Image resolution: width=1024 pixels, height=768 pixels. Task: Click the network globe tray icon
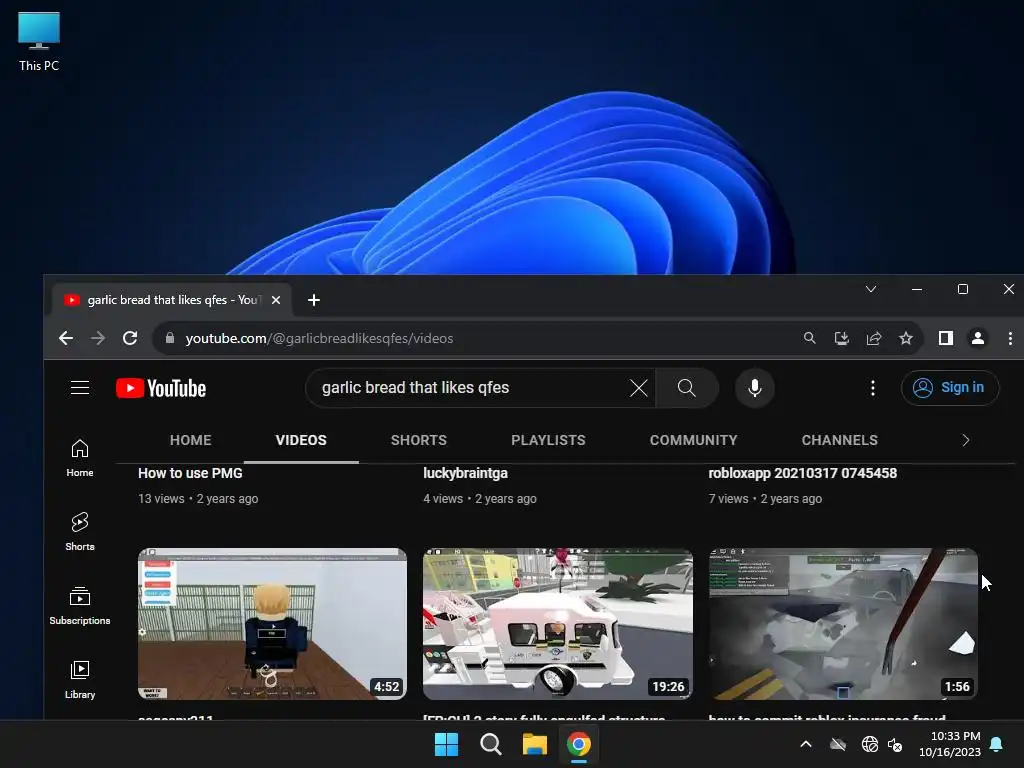tap(869, 744)
